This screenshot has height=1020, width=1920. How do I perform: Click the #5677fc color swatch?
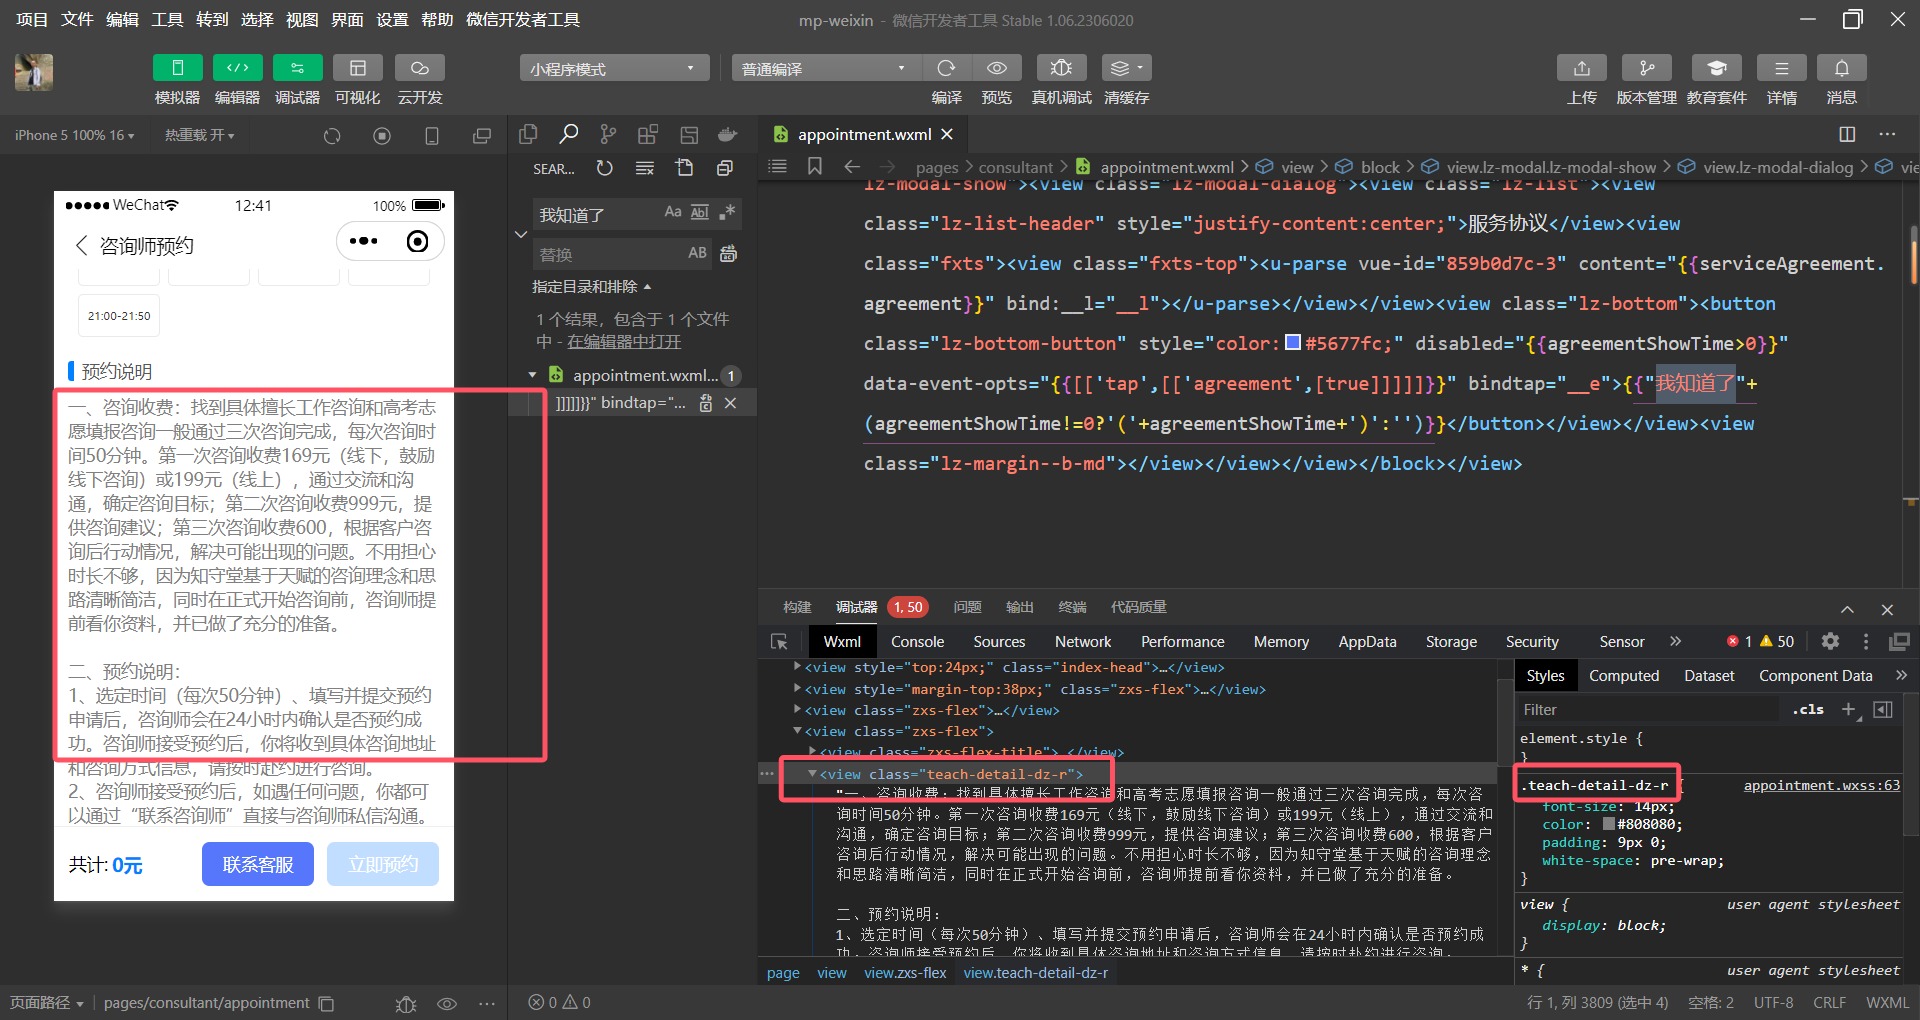click(1292, 342)
